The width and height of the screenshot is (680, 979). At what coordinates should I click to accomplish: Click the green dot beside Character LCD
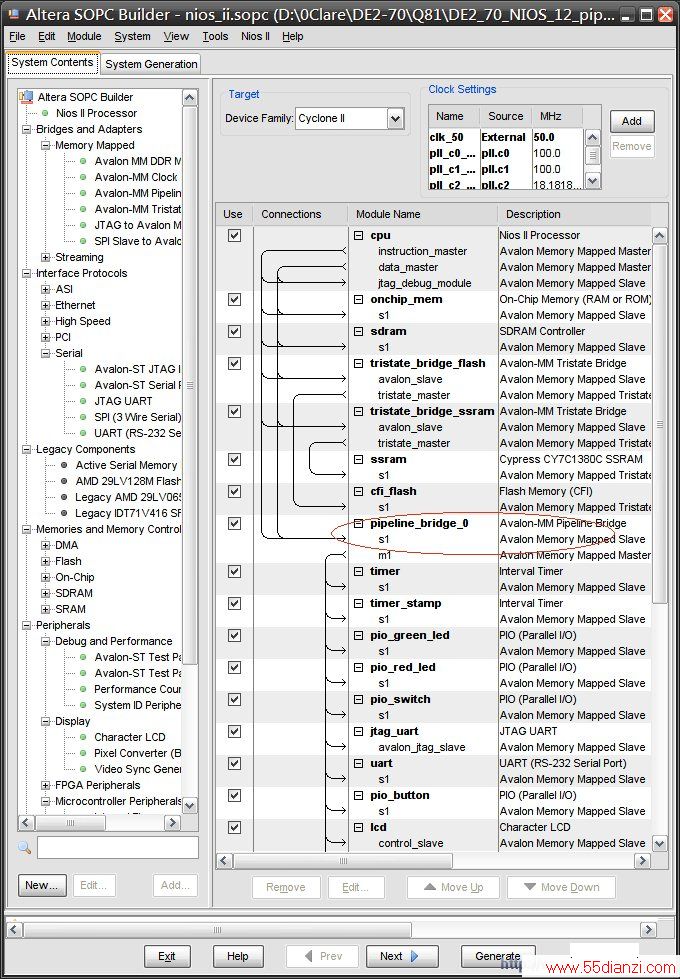[83, 737]
